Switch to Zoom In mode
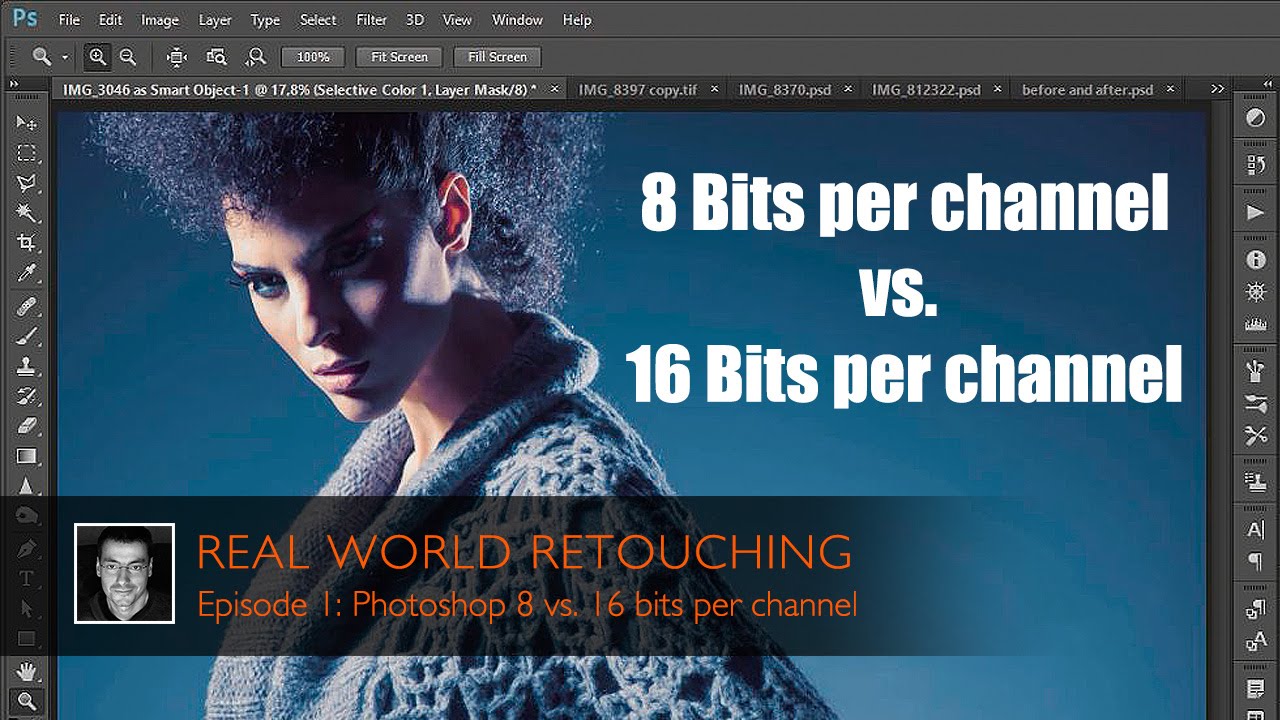The width and height of the screenshot is (1280, 720). [98, 57]
